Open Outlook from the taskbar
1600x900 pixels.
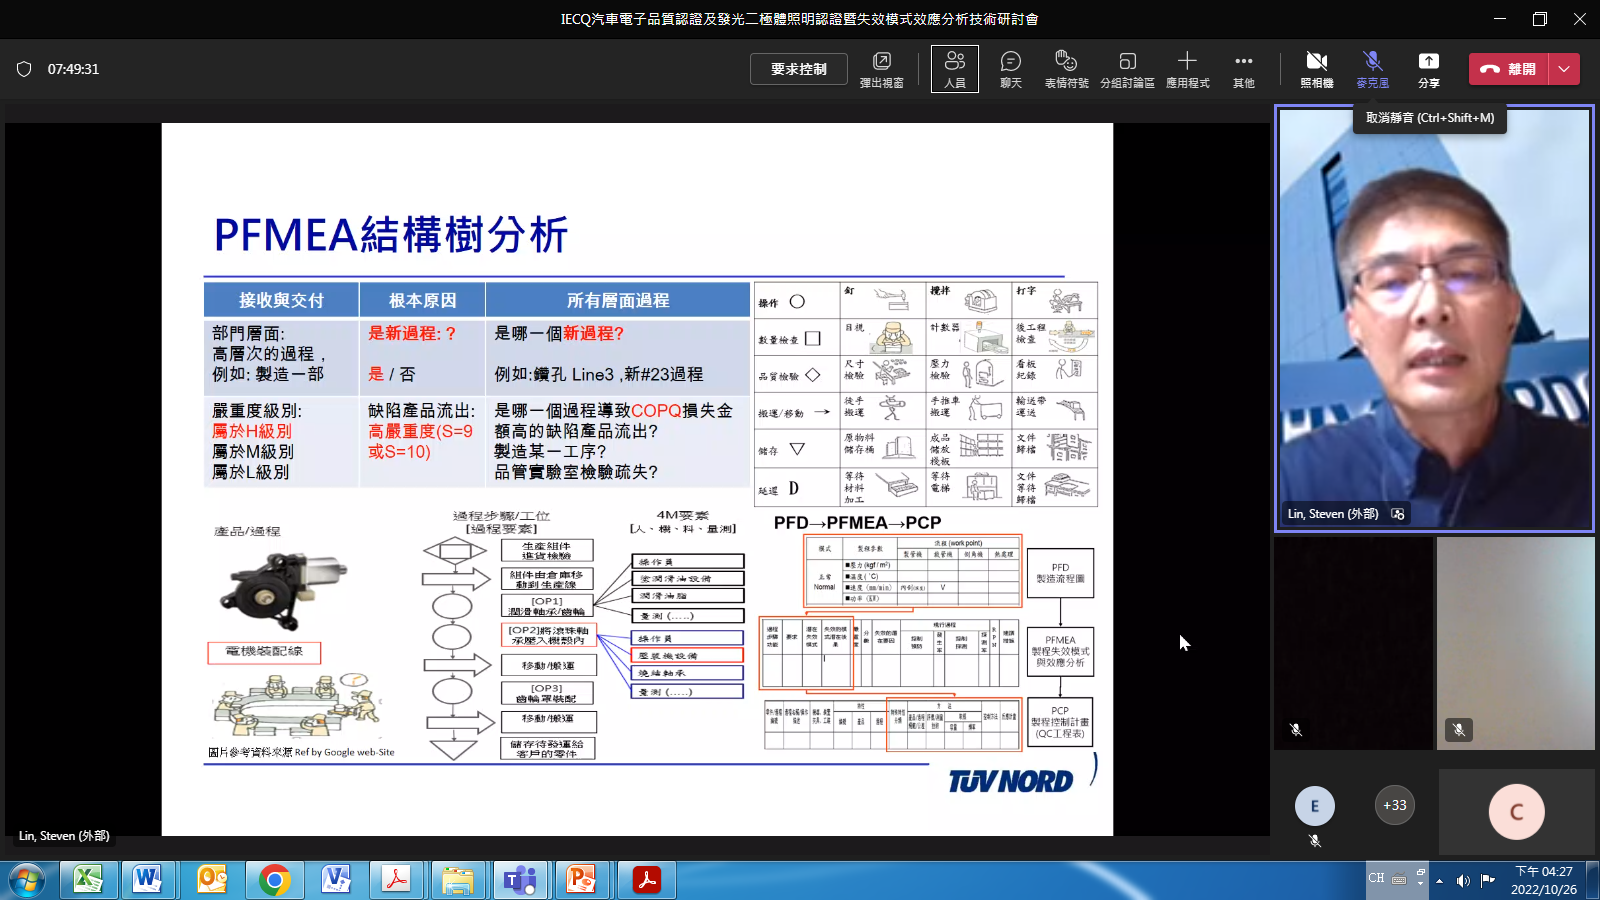pyautogui.click(x=211, y=880)
